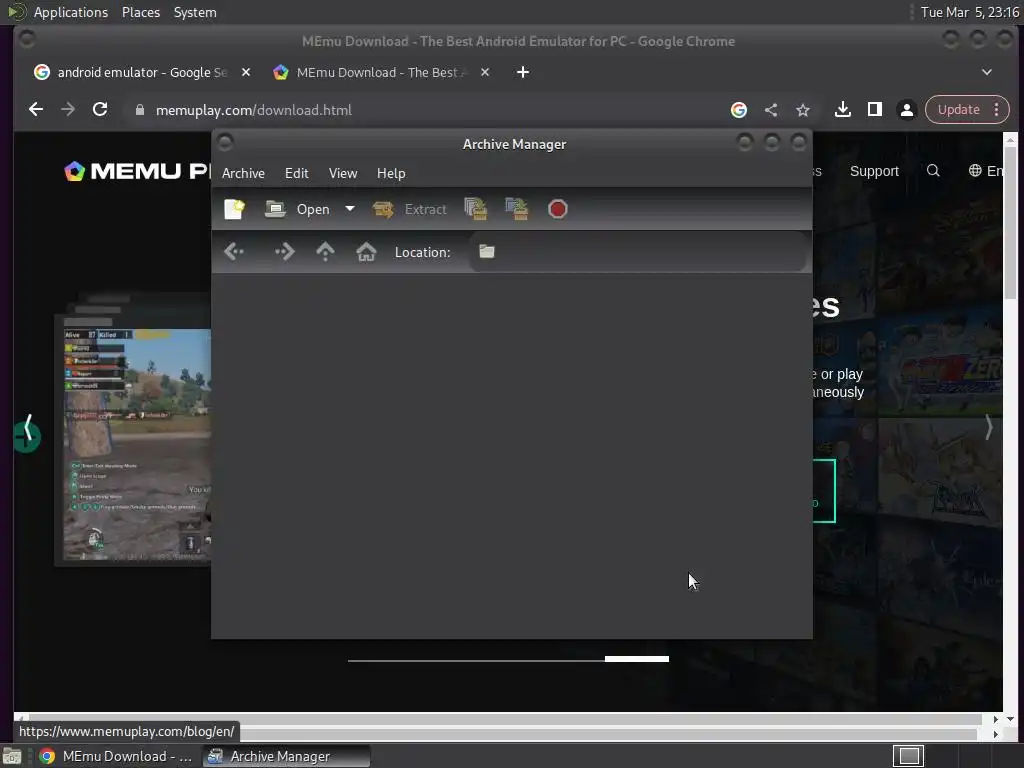
Task: Go to home location in Archive Manager
Action: [x=366, y=251]
